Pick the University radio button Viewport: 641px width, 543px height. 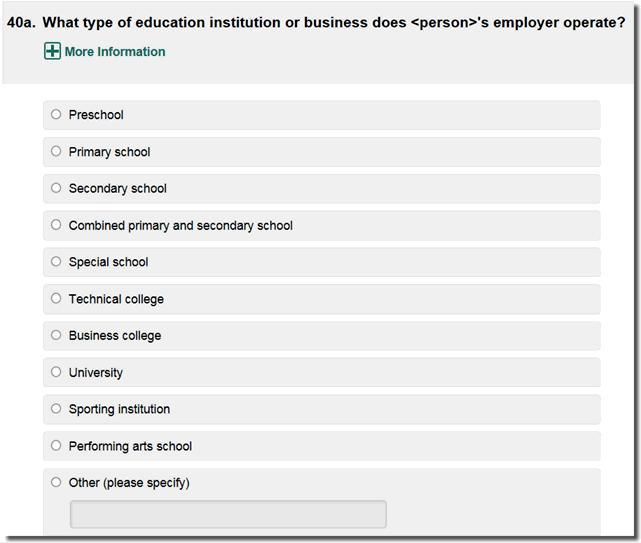(x=56, y=372)
